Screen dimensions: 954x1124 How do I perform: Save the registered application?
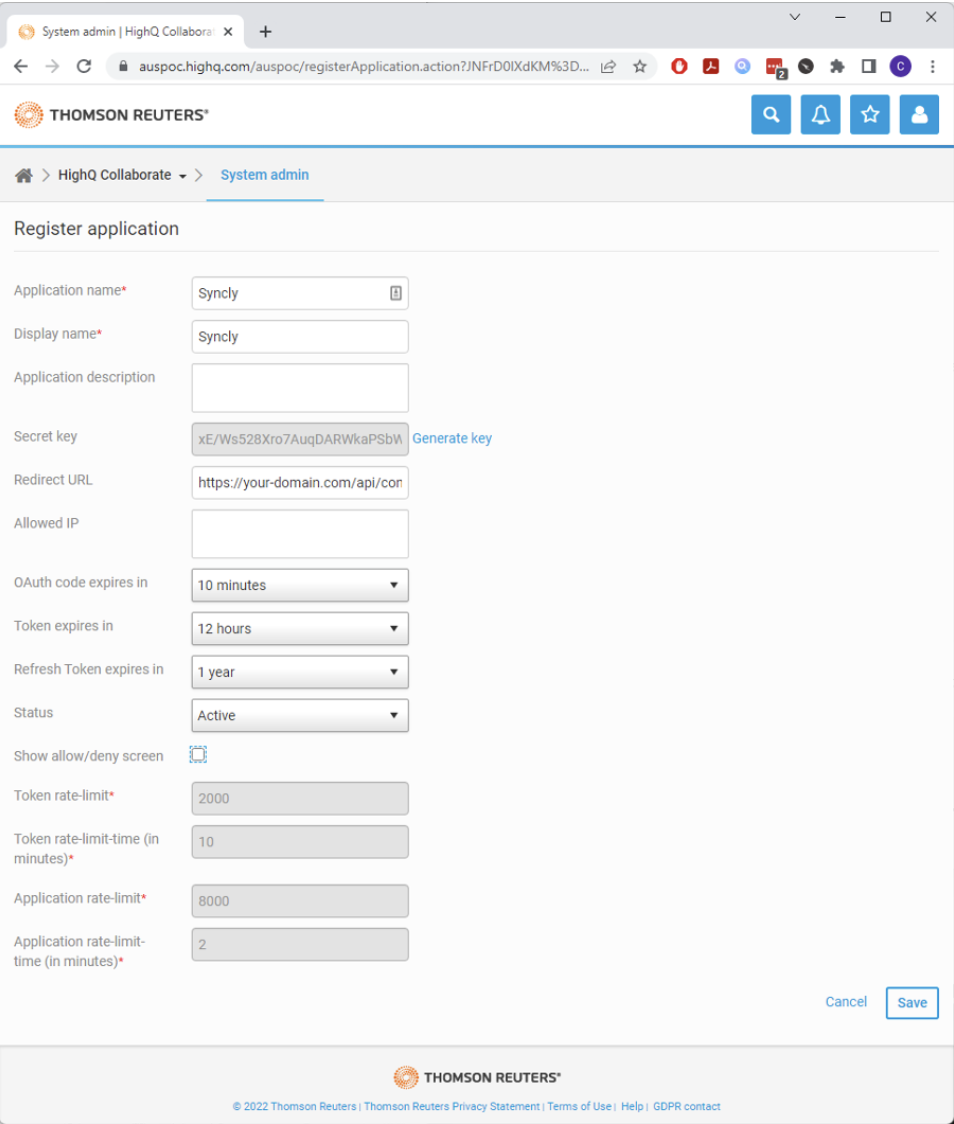pyautogui.click(x=911, y=1002)
